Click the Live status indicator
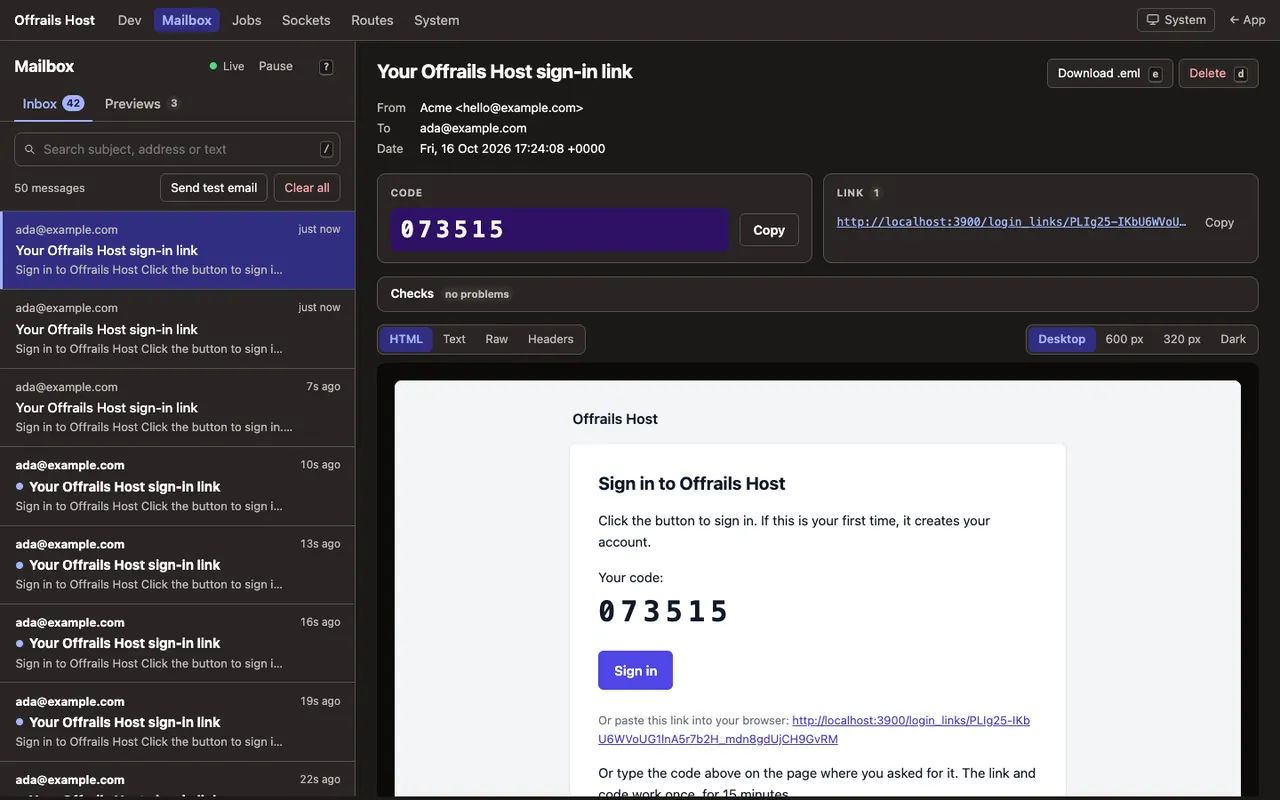Viewport: 1280px width, 800px height. click(227, 66)
